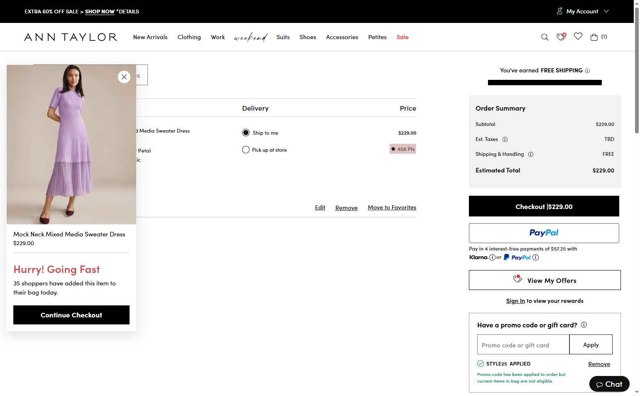Click the Ann Taylor logo
Screen dimensions: 640x396
pyautogui.click(x=71, y=37)
